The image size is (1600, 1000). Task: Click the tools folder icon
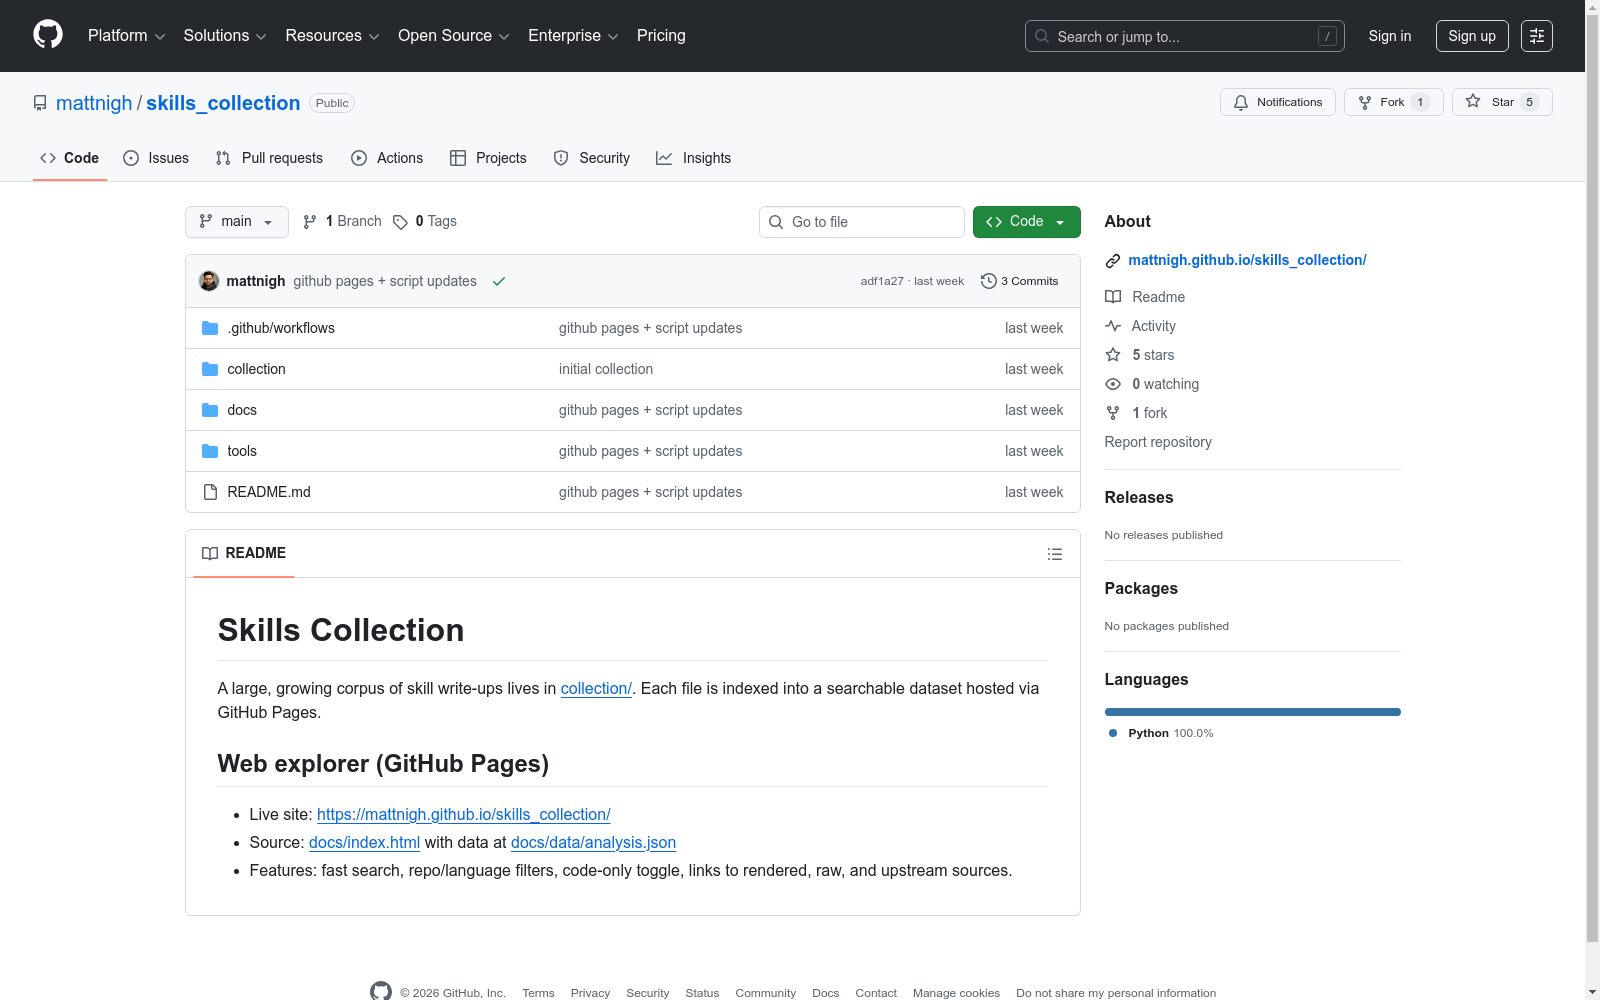[x=210, y=451]
